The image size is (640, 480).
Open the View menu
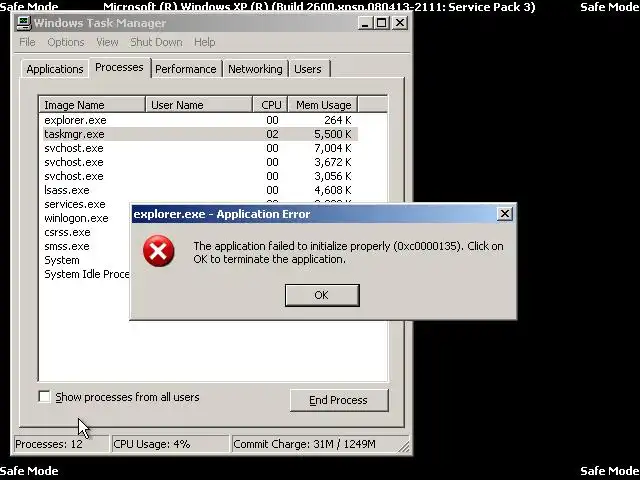107,42
